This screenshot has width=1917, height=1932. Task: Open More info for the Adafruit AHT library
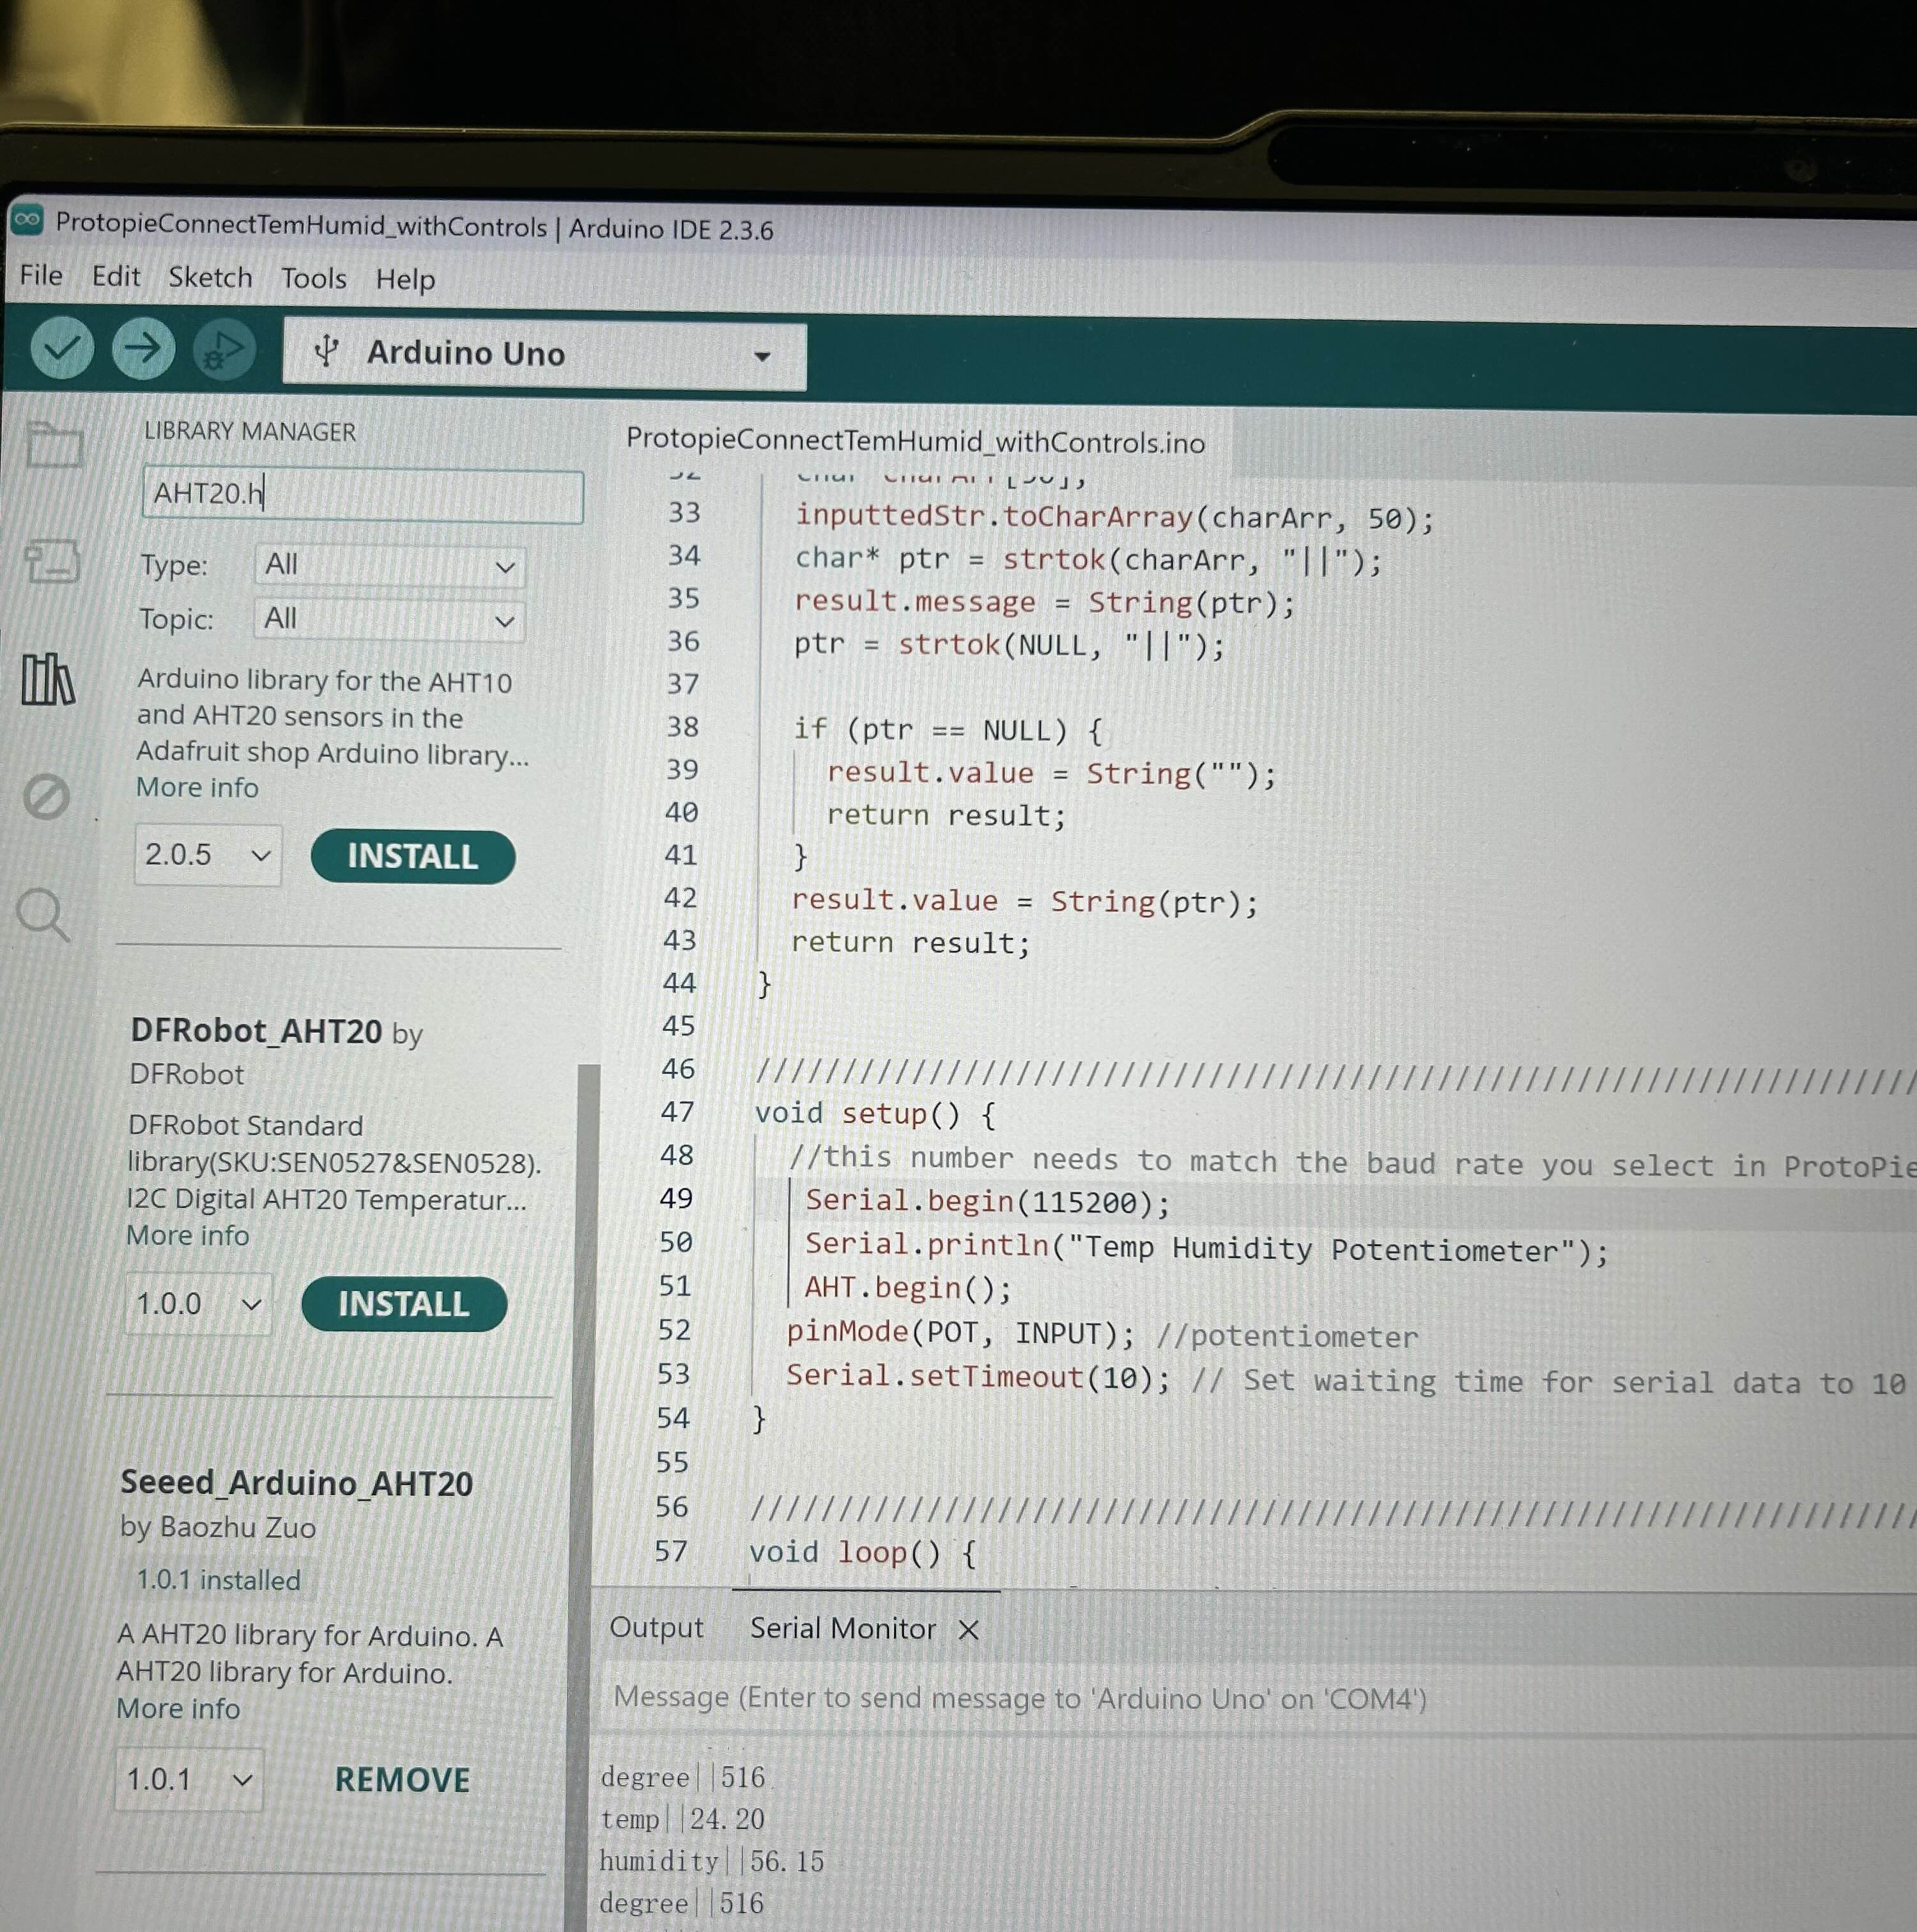coord(196,787)
